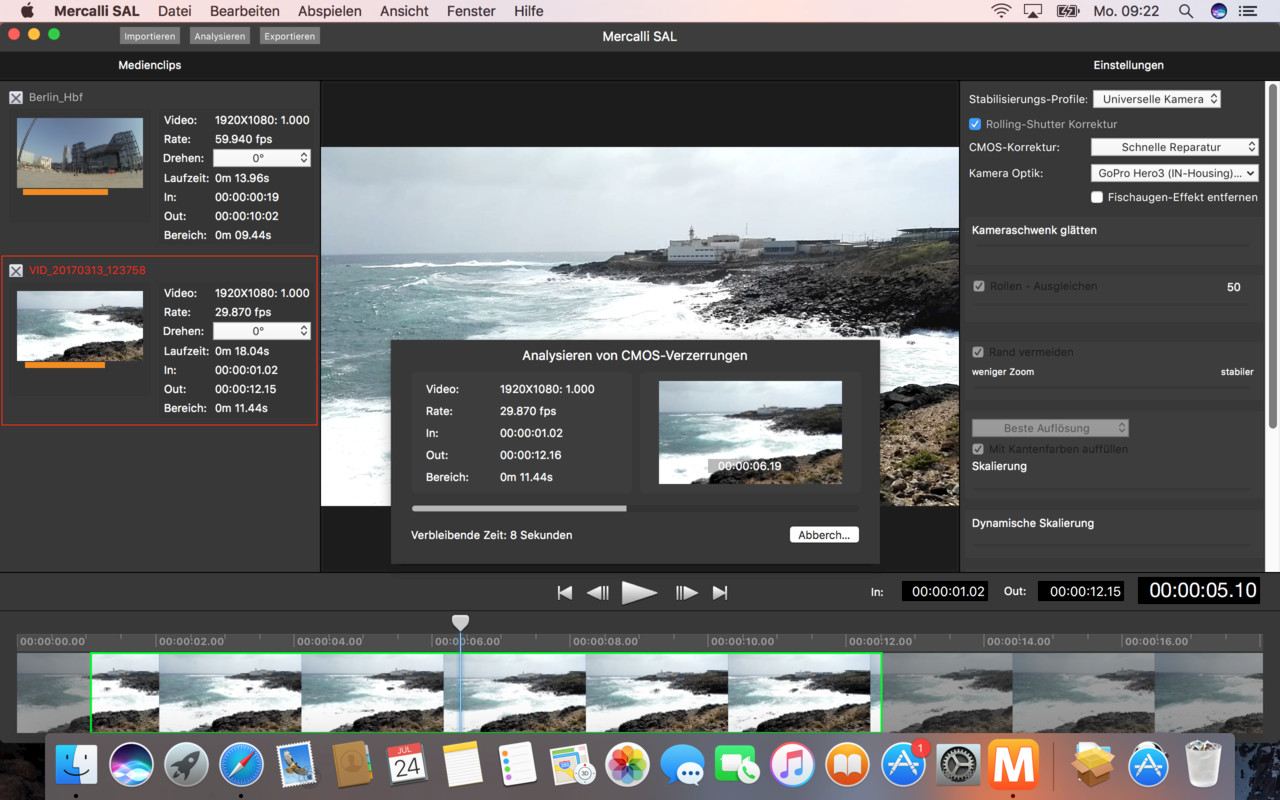Open Drehen dropdown for VID_20170313_123758 clip
The height and width of the screenshot is (800, 1280).
[262, 331]
